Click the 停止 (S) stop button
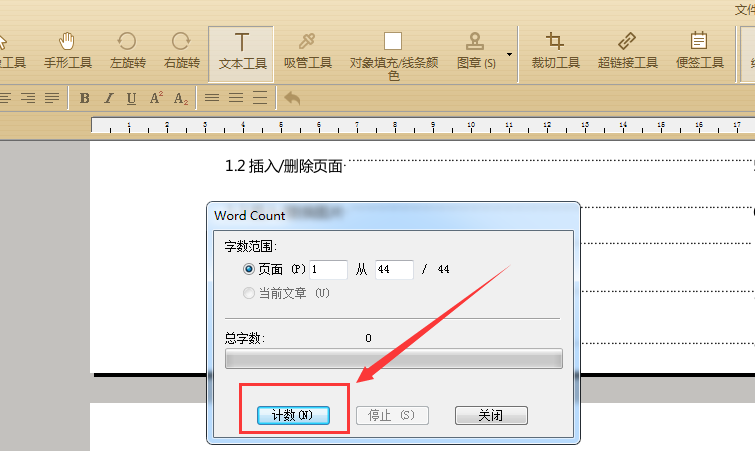The image size is (755, 451). click(392, 415)
